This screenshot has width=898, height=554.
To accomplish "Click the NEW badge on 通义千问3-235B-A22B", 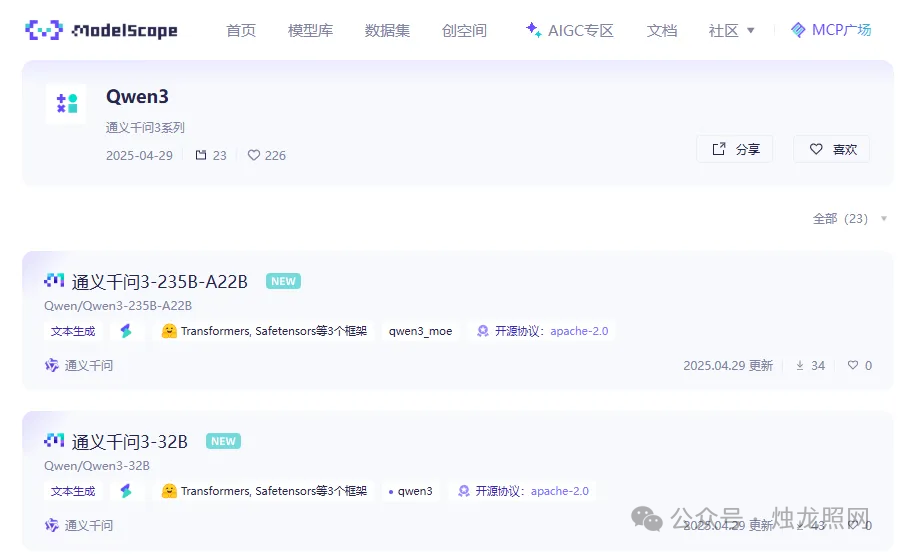I will [283, 281].
